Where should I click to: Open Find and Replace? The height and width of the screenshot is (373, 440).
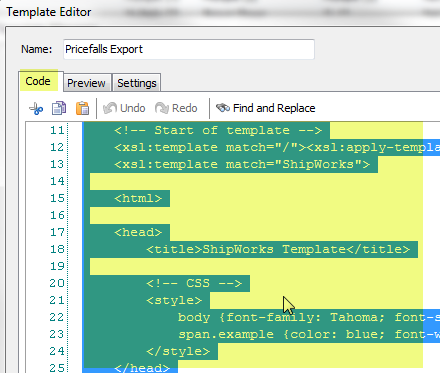click(265, 108)
